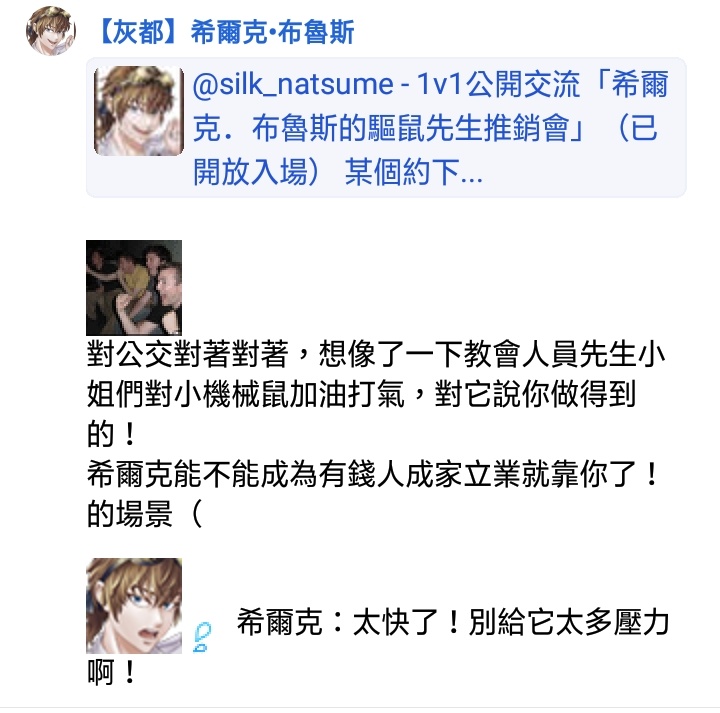The height and width of the screenshot is (713, 720).
Task: Click the line 姐們對小機械鼠加油打氣
Action: 361,394
